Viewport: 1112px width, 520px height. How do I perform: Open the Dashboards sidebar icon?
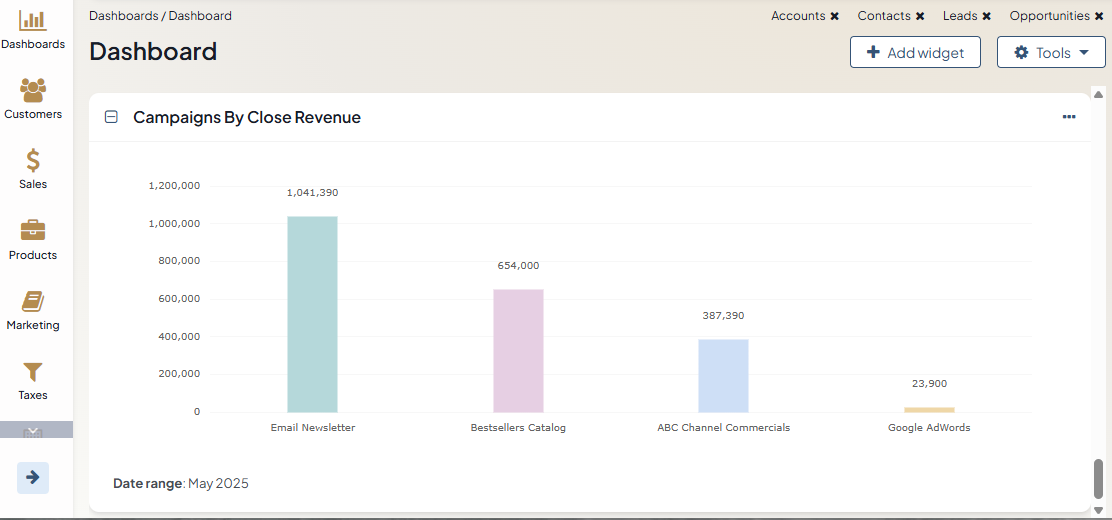tap(33, 21)
